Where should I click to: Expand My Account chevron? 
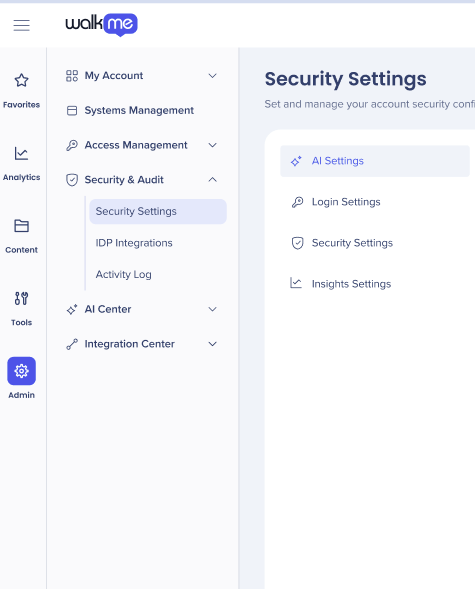(x=213, y=76)
